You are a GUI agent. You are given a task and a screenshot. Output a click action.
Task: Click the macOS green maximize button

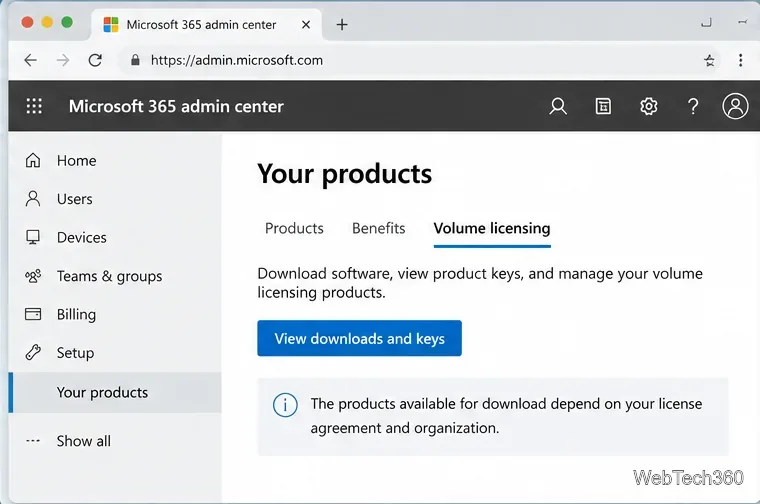67,22
